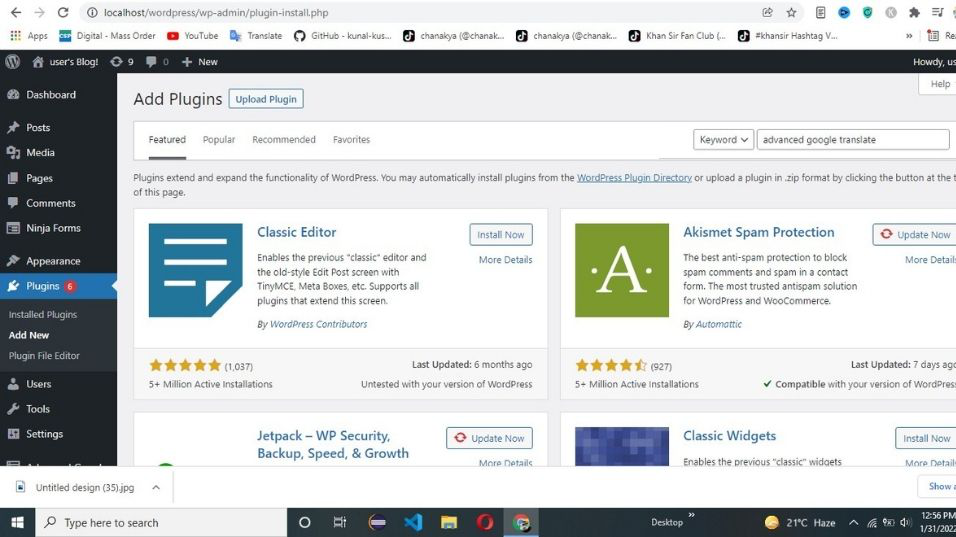Open WordPress Contributors author link
The width and height of the screenshot is (956, 537).
coord(318,324)
